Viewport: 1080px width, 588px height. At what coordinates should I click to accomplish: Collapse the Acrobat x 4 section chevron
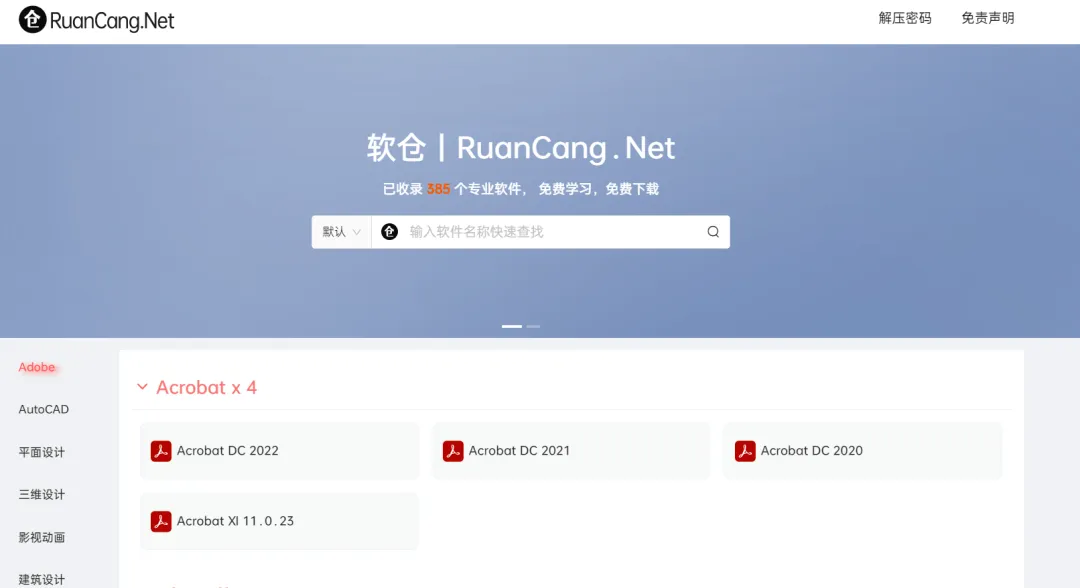tap(142, 387)
